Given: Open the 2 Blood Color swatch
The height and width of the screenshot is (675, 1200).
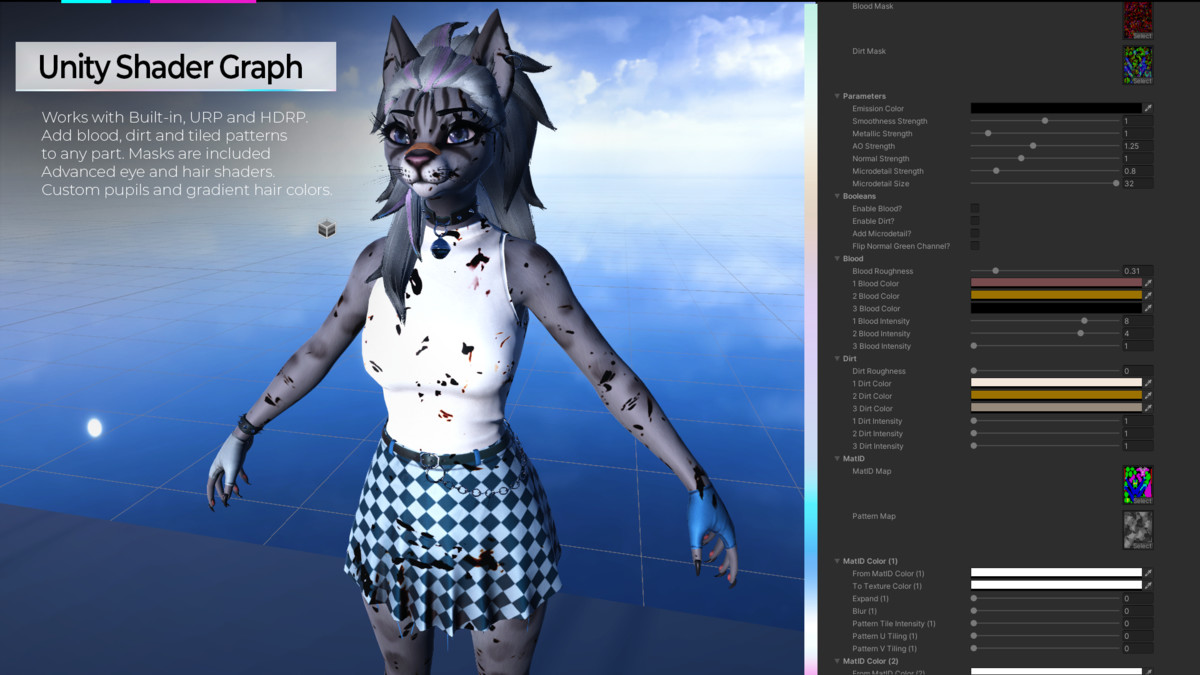Looking at the screenshot, I should click(1056, 296).
